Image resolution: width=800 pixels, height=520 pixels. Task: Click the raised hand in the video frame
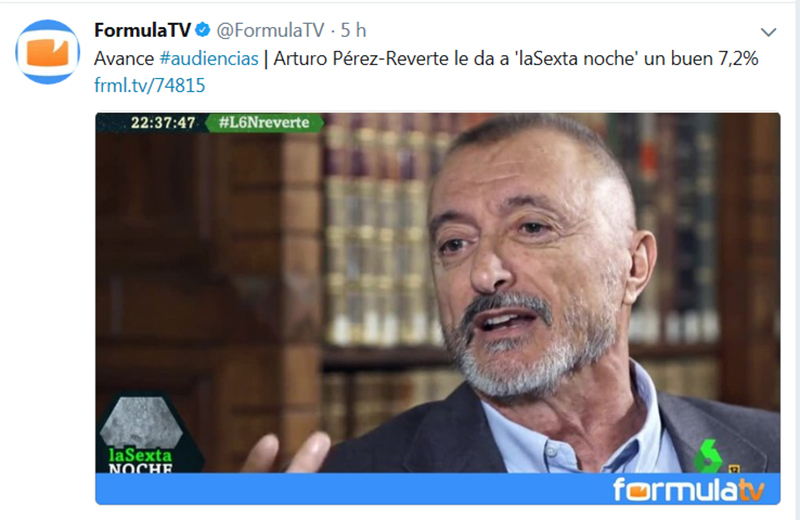(x=288, y=453)
